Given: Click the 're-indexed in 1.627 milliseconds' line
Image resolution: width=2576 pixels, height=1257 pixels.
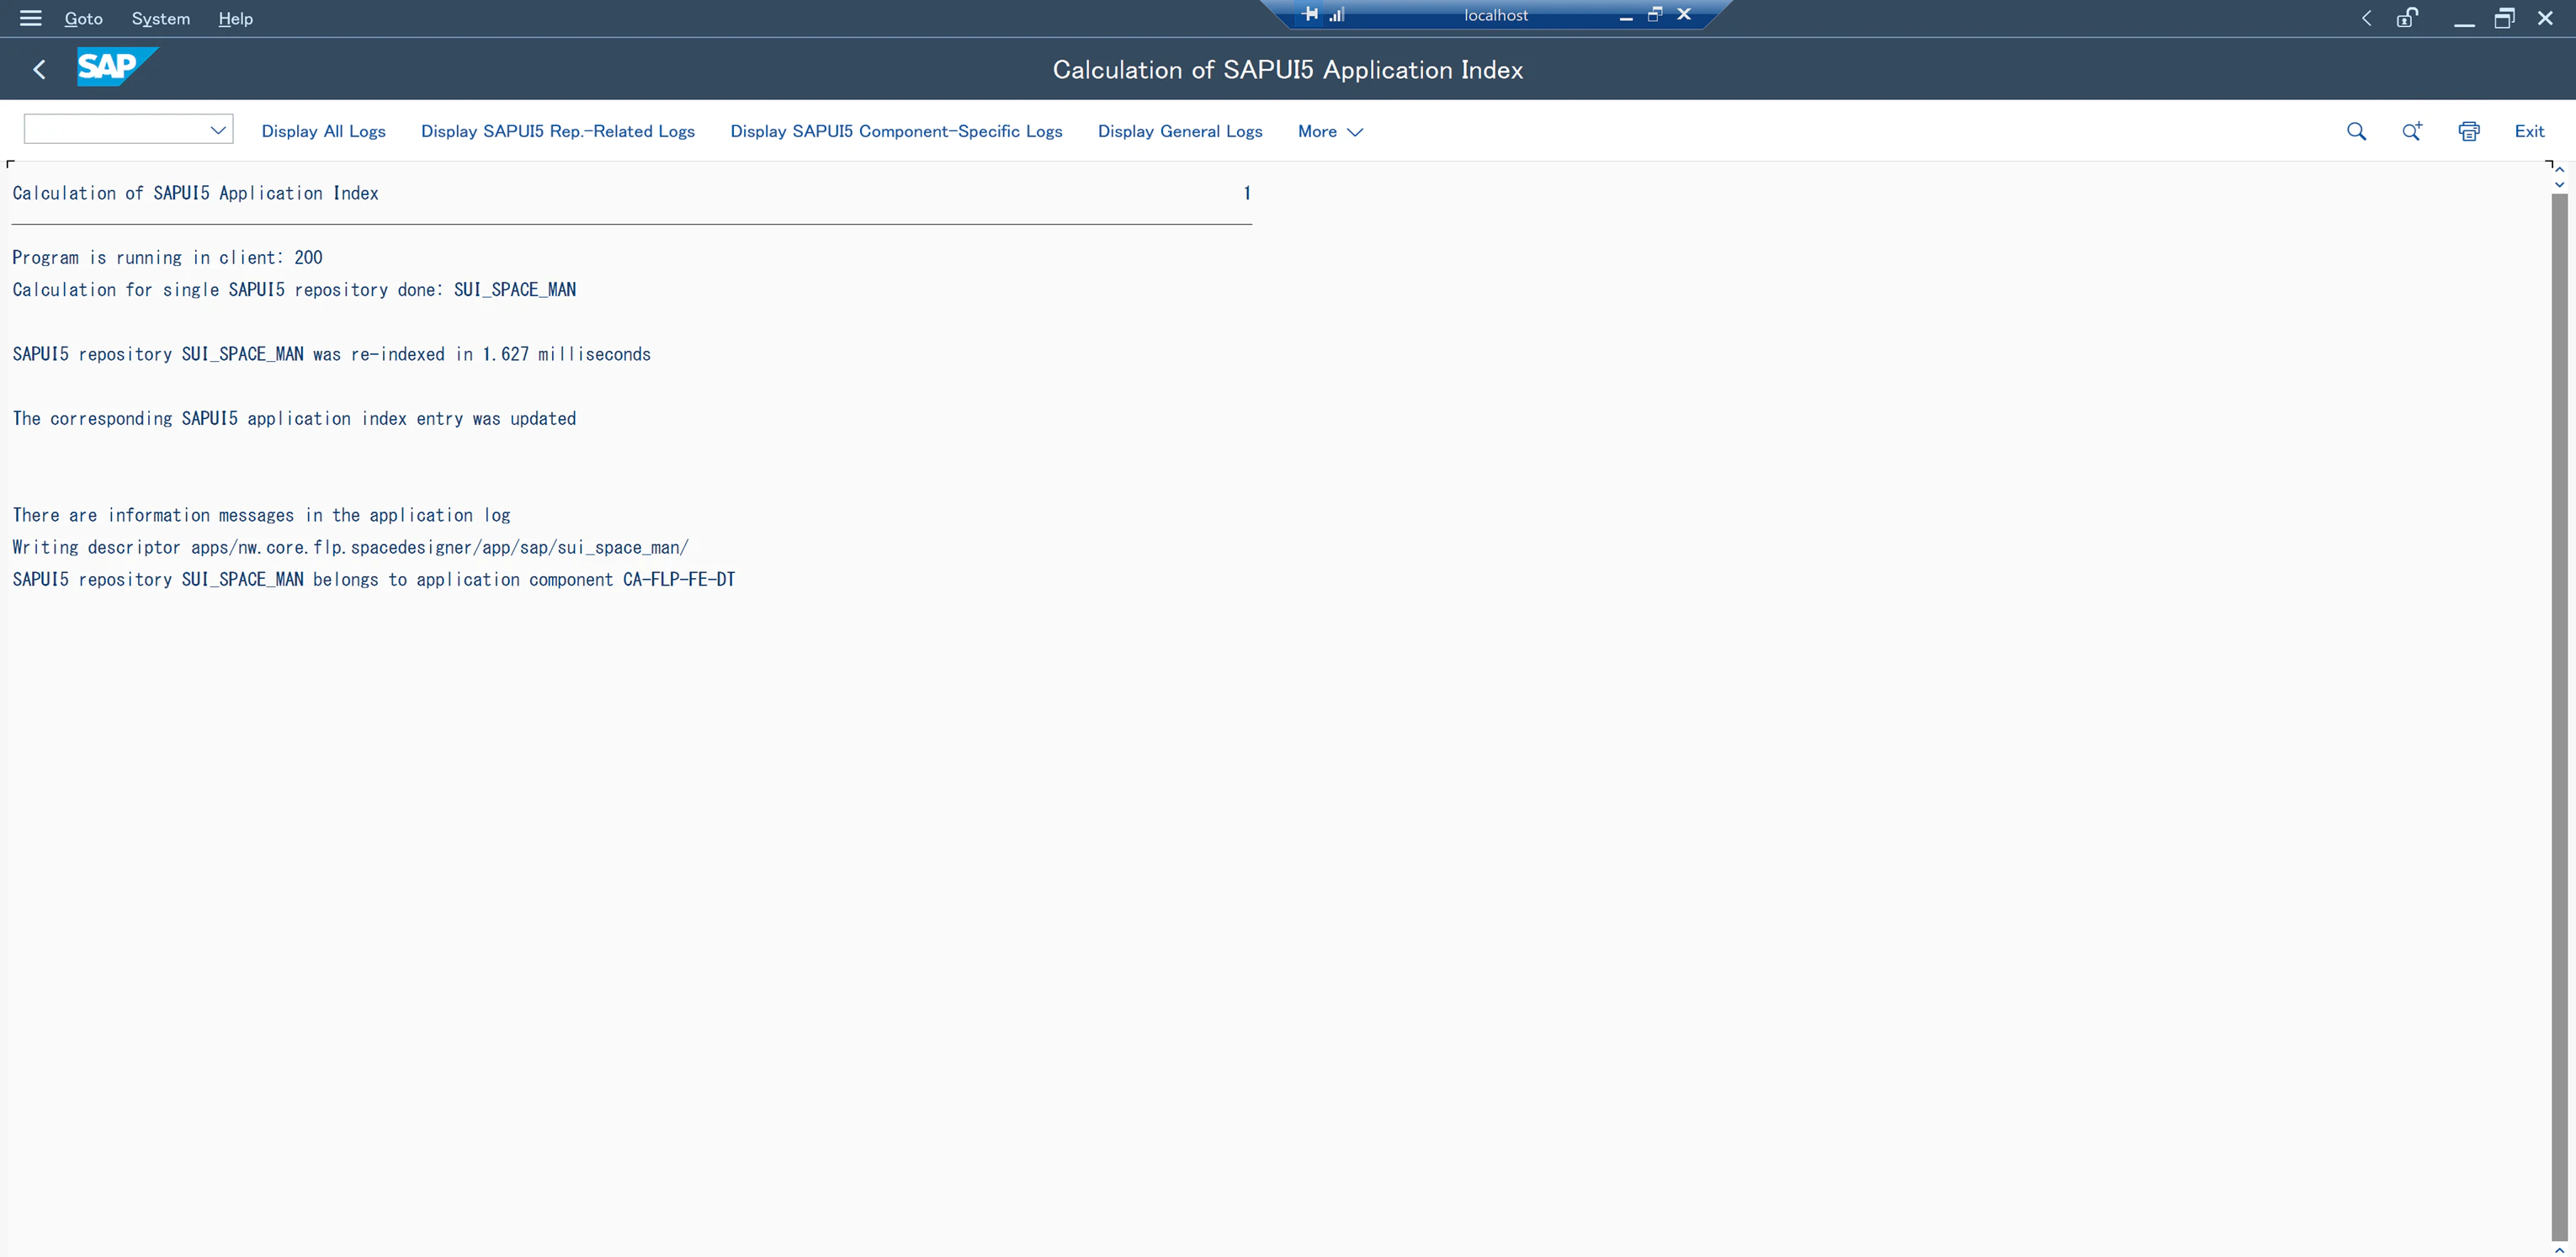Looking at the screenshot, I should point(331,354).
